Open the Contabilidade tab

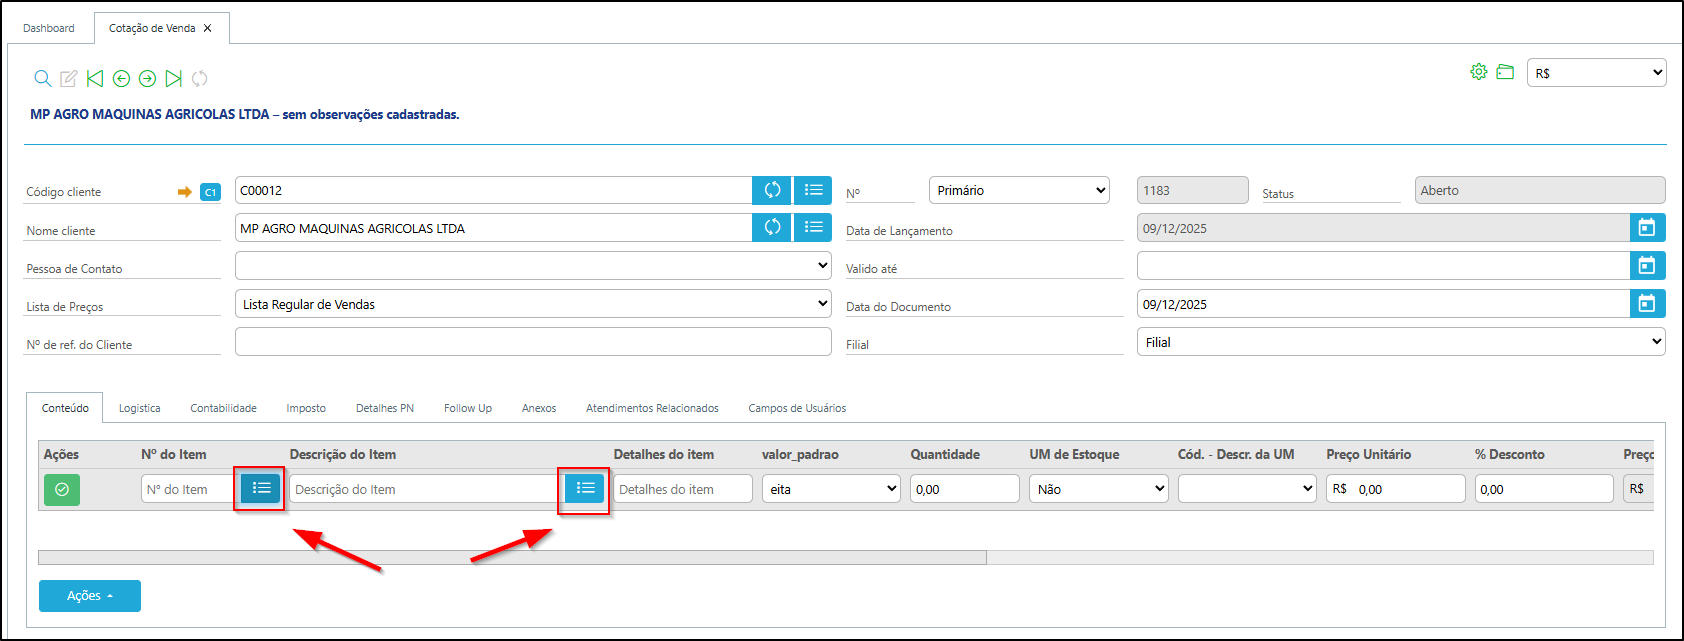point(223,408)
